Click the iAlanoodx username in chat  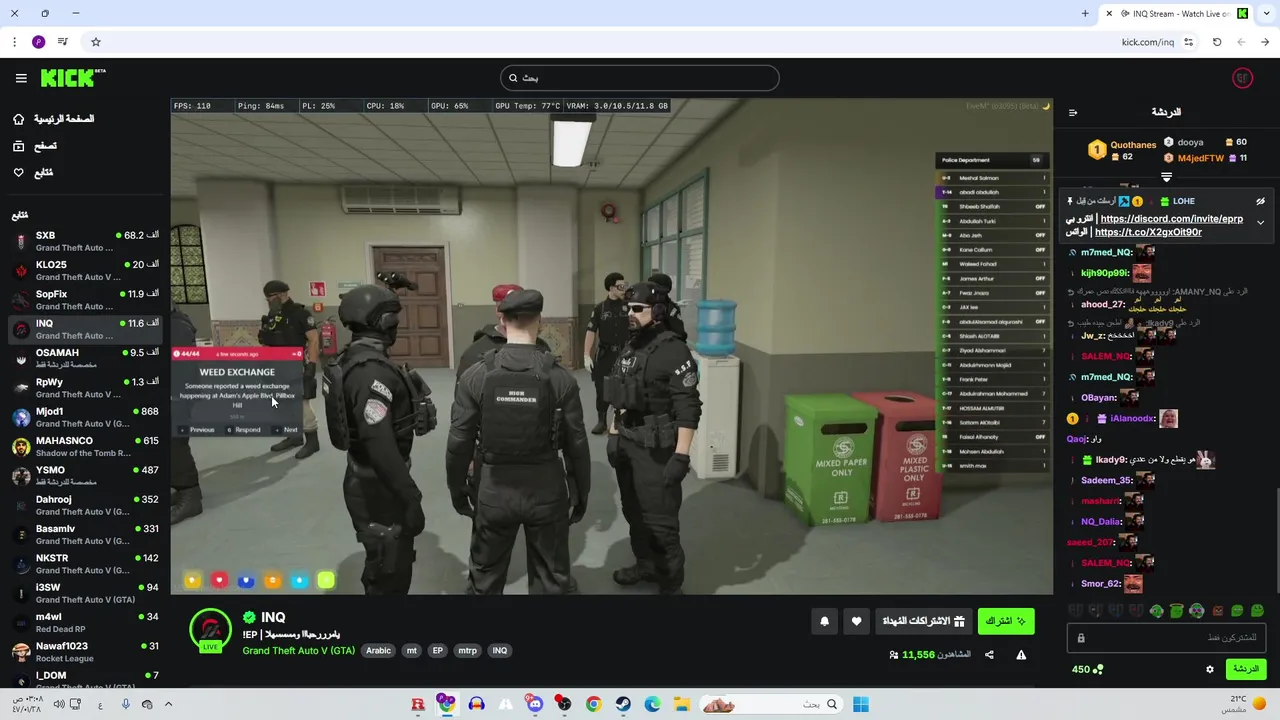(x=1131, y=419)
